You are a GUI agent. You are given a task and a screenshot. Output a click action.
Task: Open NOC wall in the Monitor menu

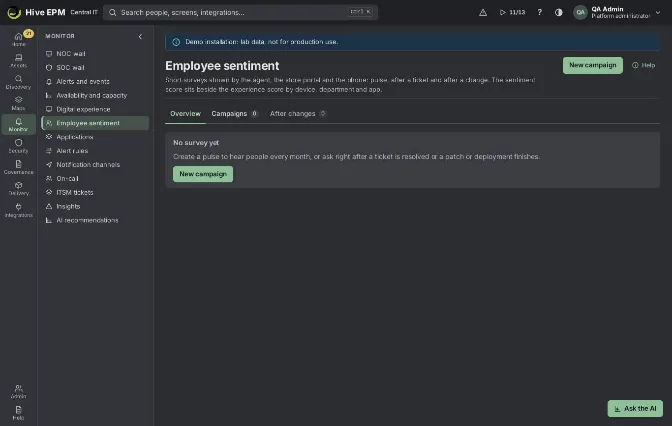(95, 54)
